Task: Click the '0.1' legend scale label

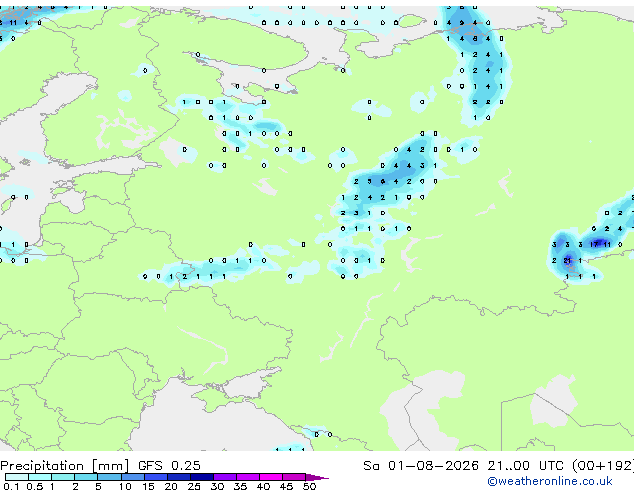Action: point(11,486)
